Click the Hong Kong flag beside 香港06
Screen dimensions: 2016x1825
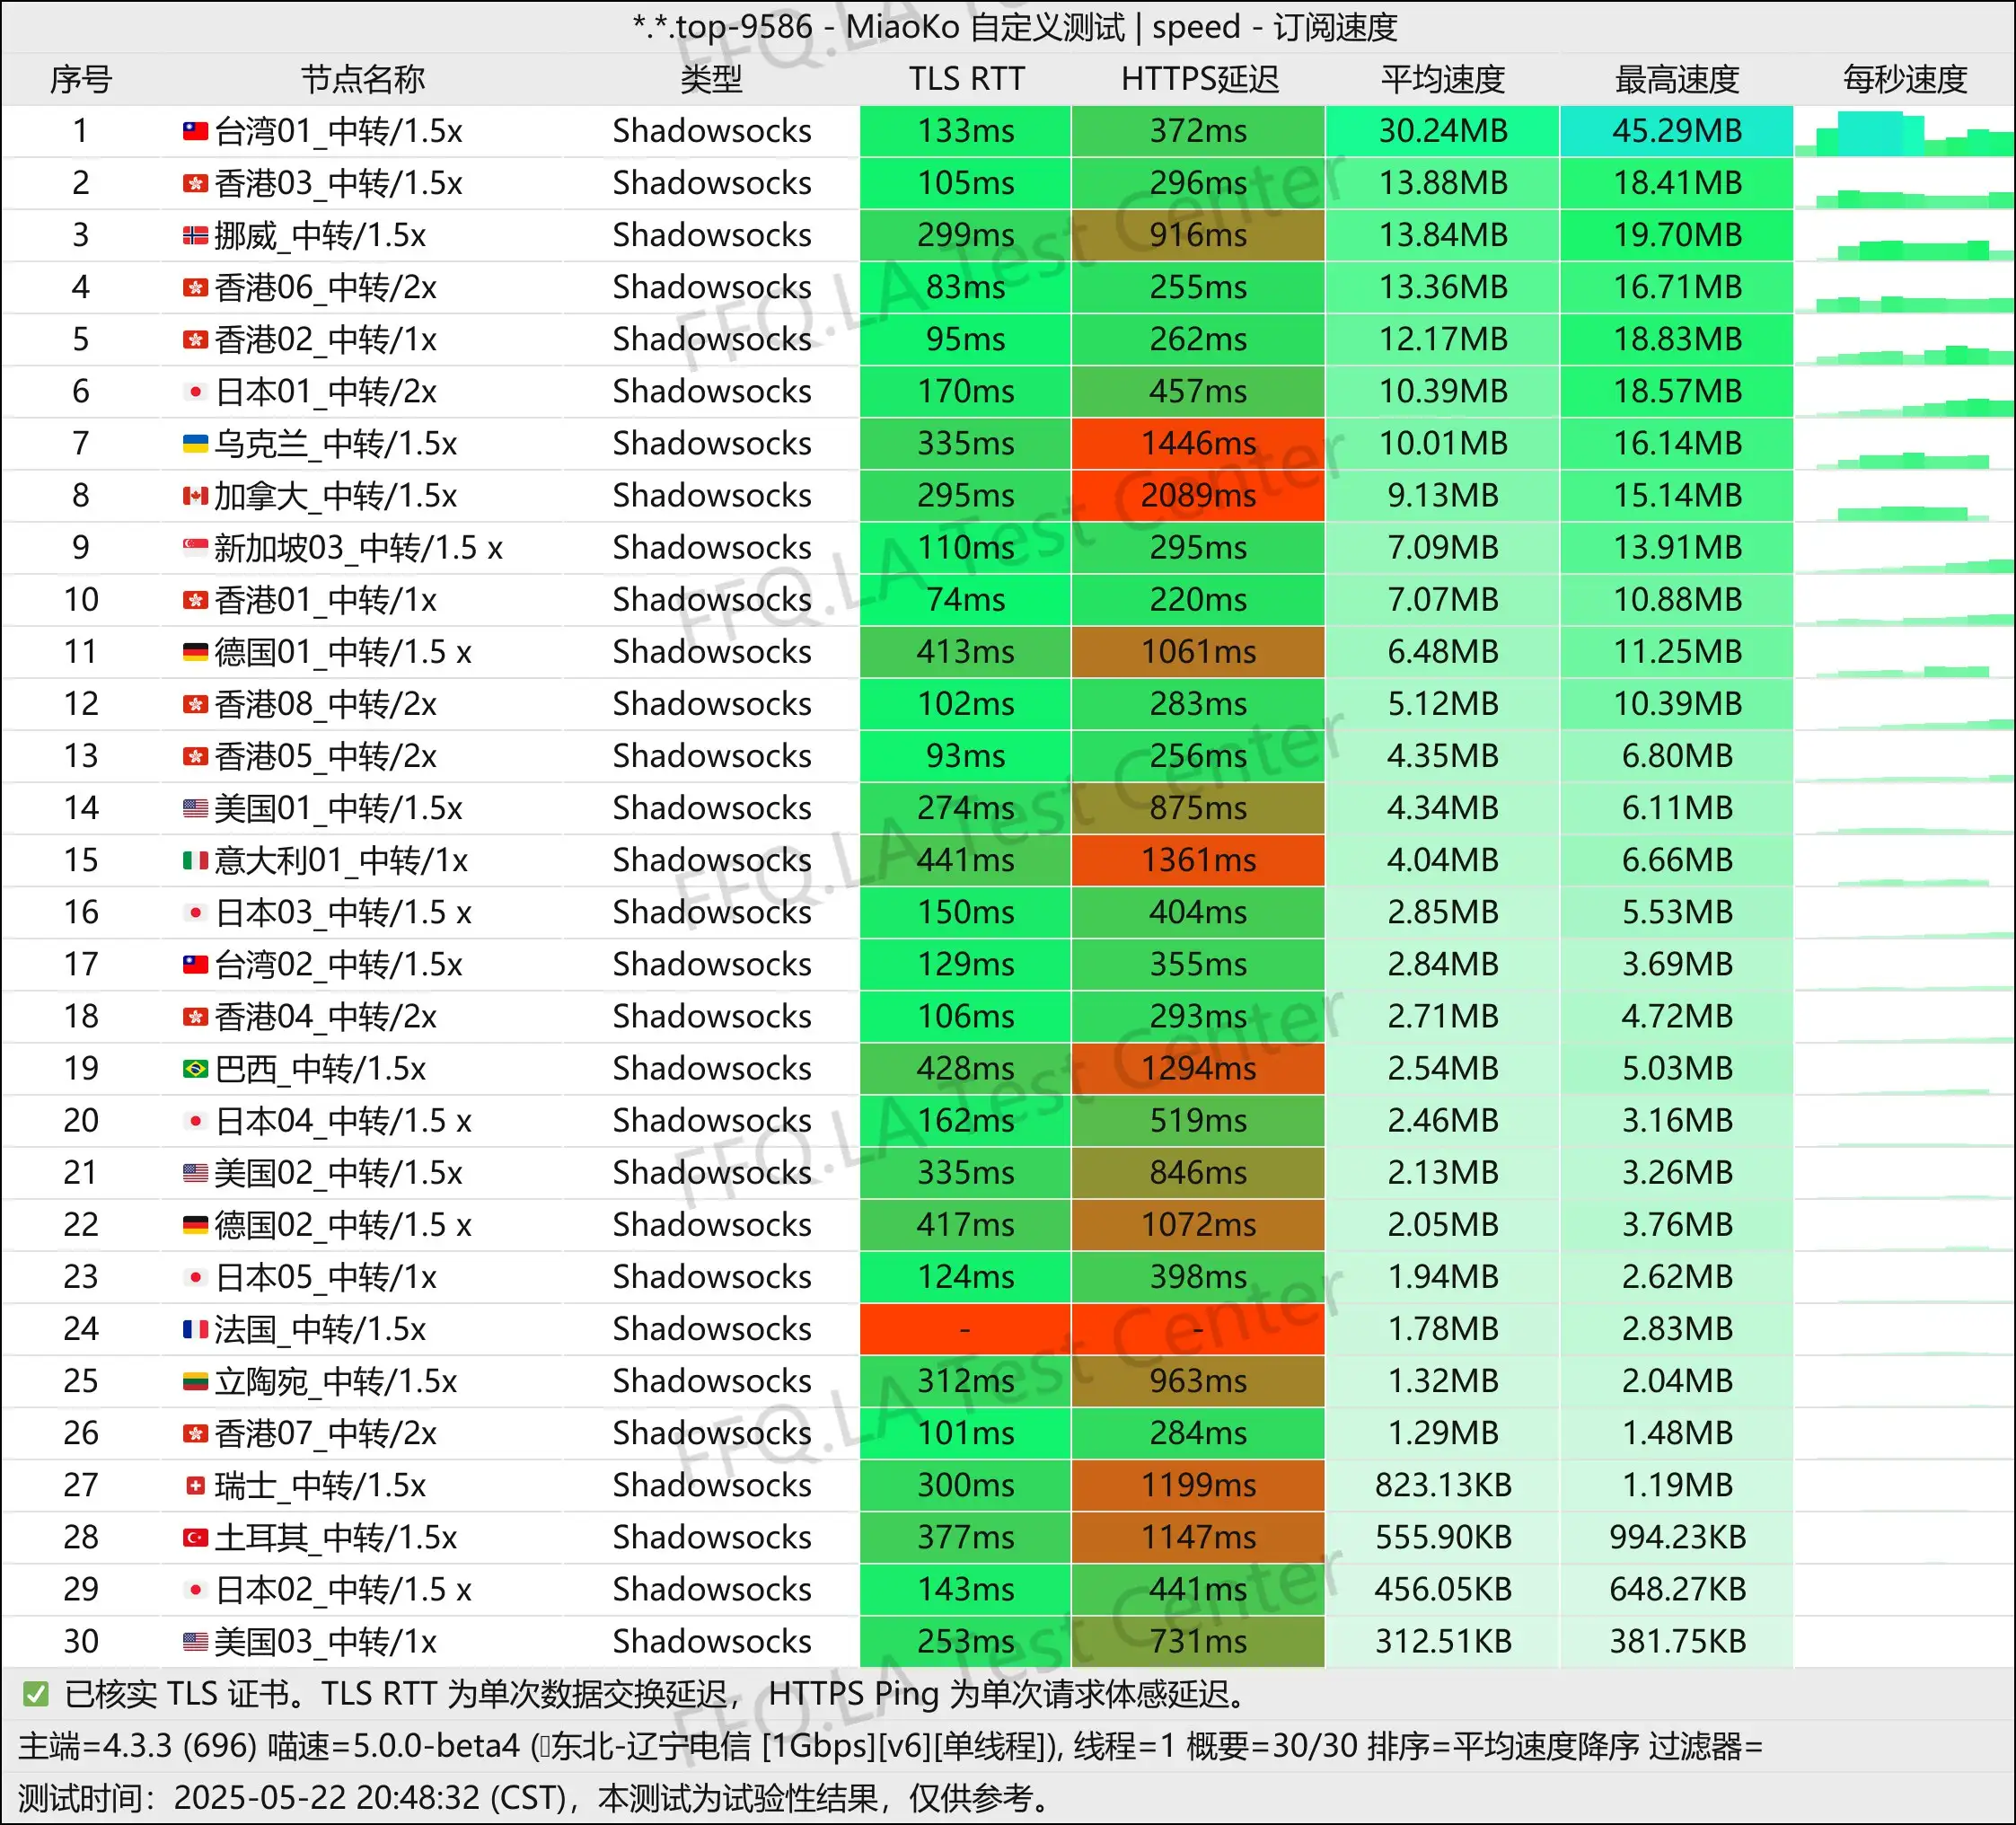[x=195, y=287]
